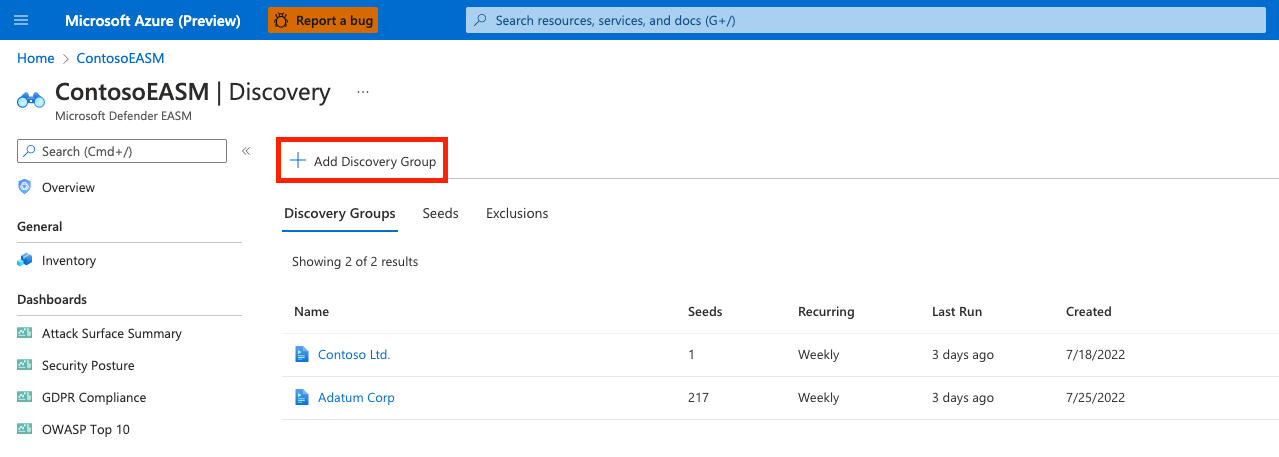The image size is (1279, 457).
Task: Switch to the Exclusions tab
Action: (x=517, y=213)
